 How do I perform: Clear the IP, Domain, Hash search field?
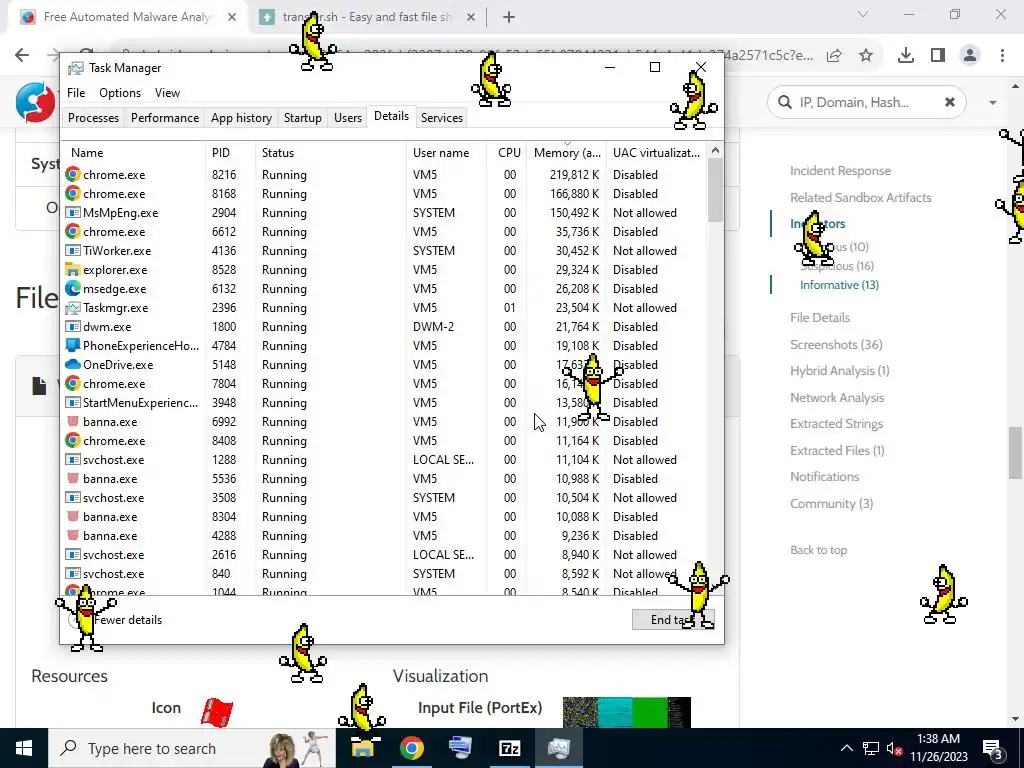[x=950, y=102]
